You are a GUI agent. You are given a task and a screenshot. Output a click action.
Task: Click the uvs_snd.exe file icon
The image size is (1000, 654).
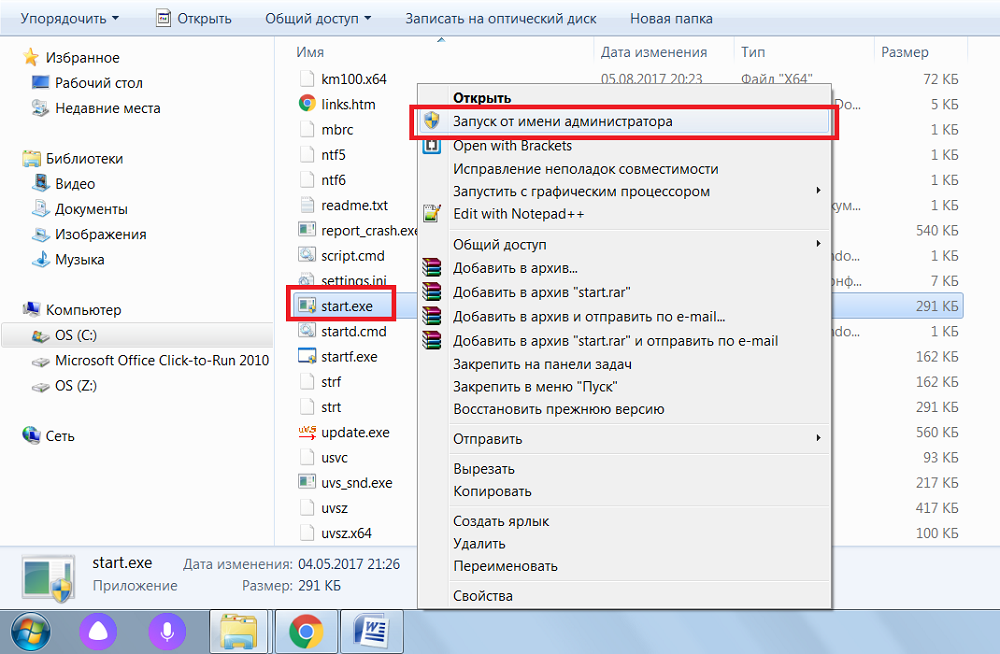point(307,482)
